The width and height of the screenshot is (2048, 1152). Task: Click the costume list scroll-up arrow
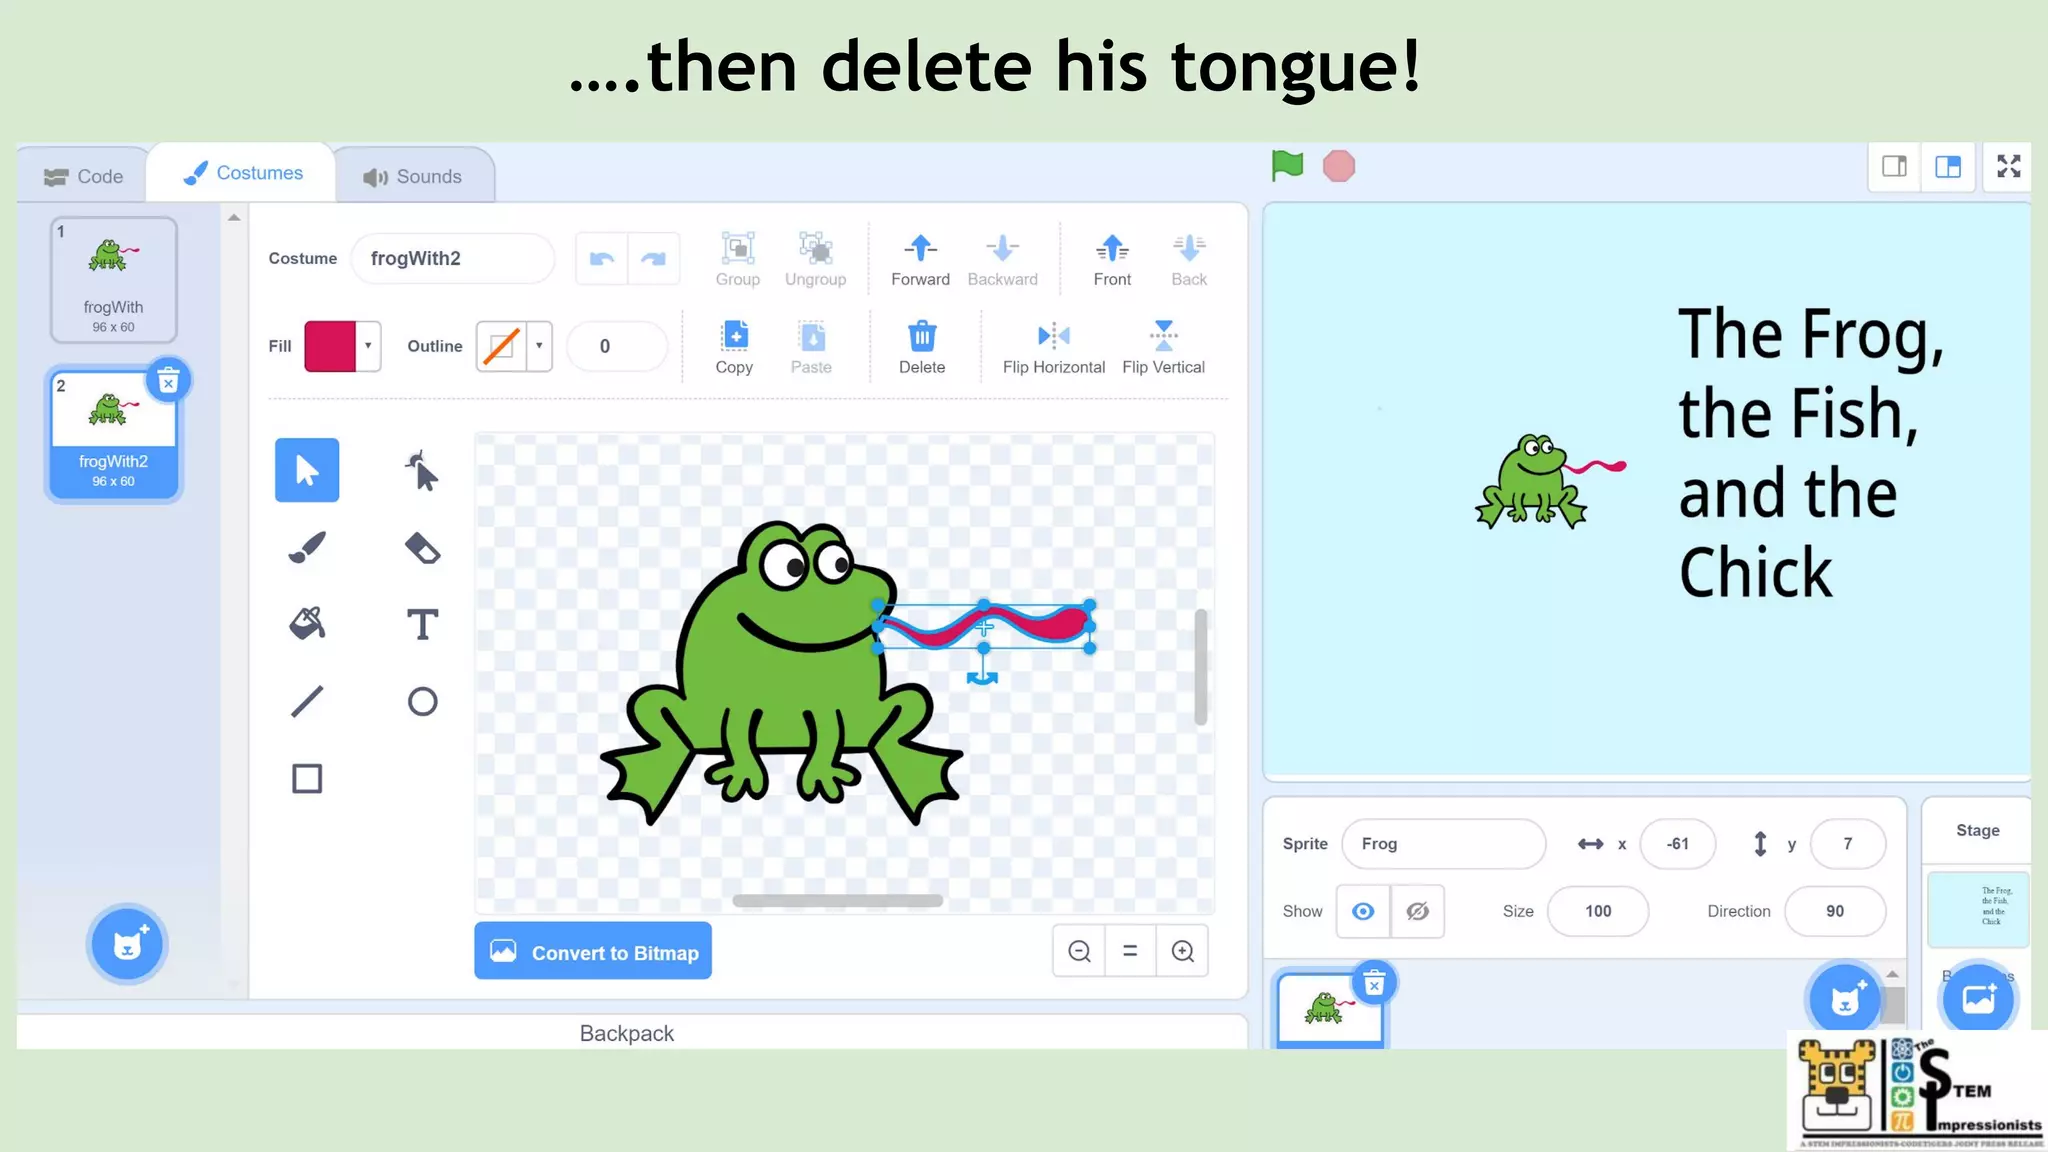[x=234, y=217]
